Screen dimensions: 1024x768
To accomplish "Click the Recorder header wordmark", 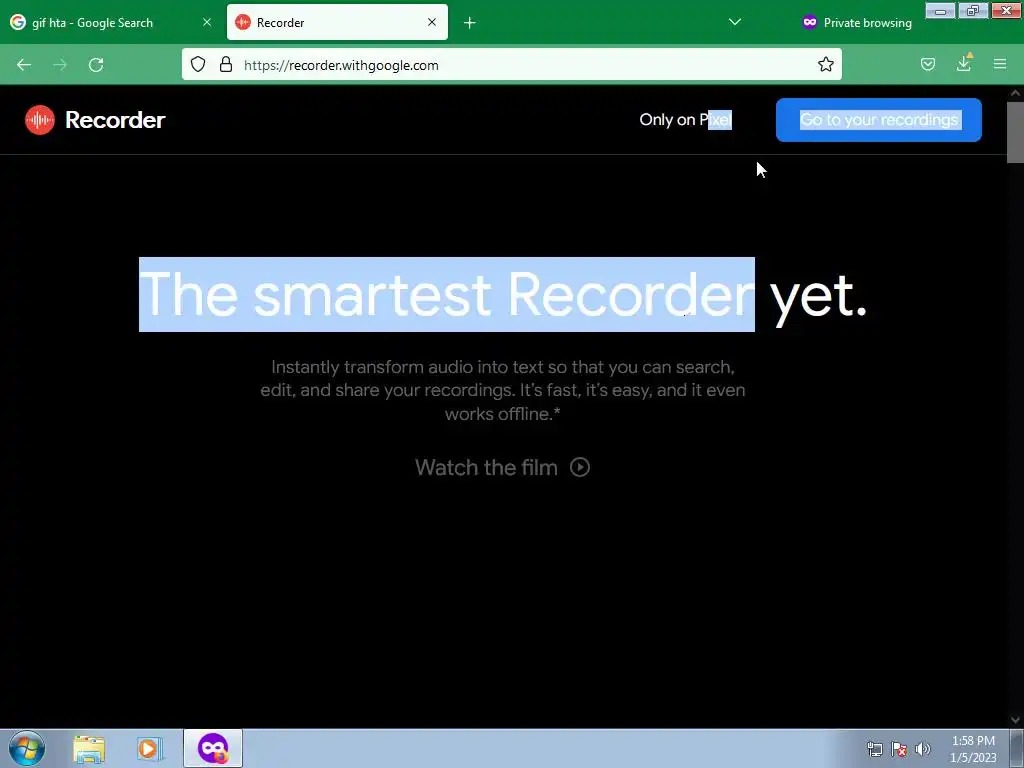I will coord(115,120).
